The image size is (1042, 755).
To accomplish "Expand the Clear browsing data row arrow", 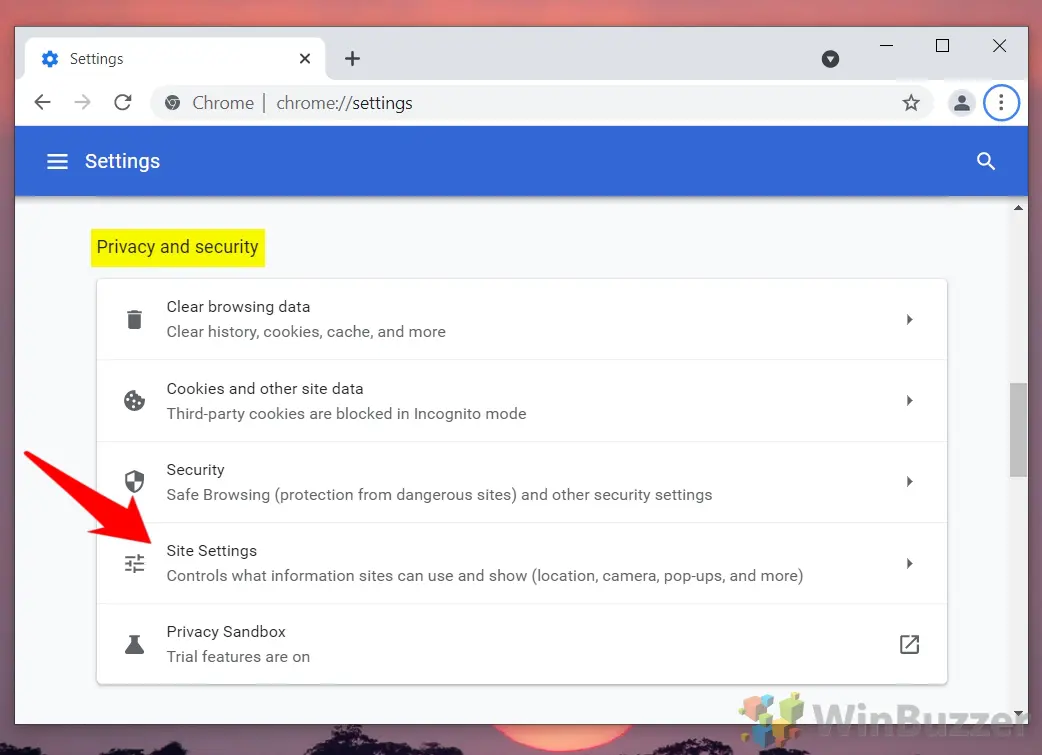I will [x=909, y=318].
